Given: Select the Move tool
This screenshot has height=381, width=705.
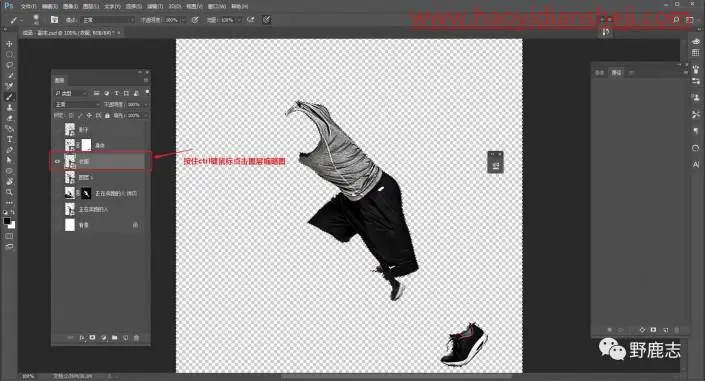Looking at the screenshot, I should (9, 44).
